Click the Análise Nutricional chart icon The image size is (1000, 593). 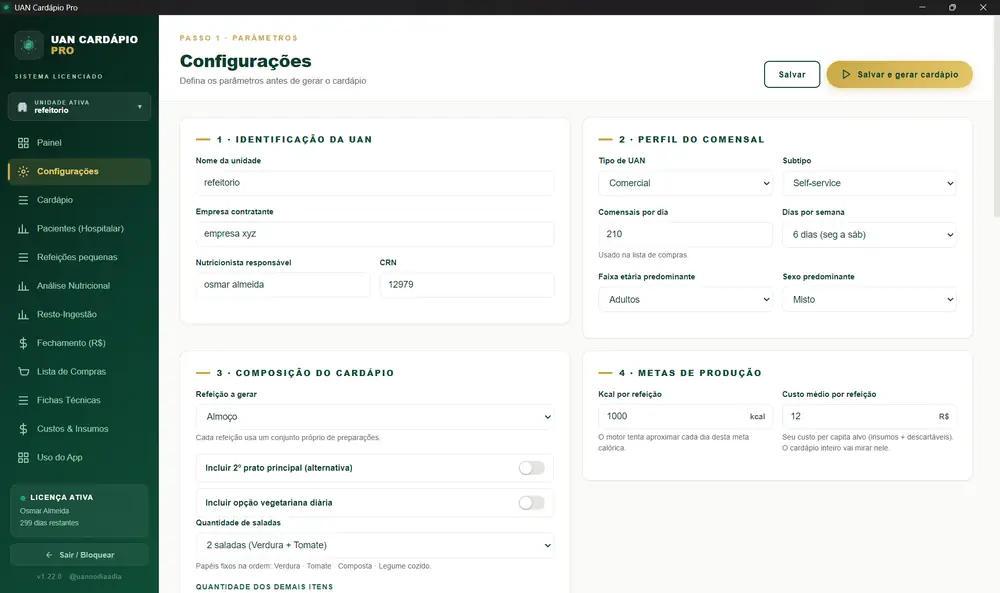click(x=24, y=286)
